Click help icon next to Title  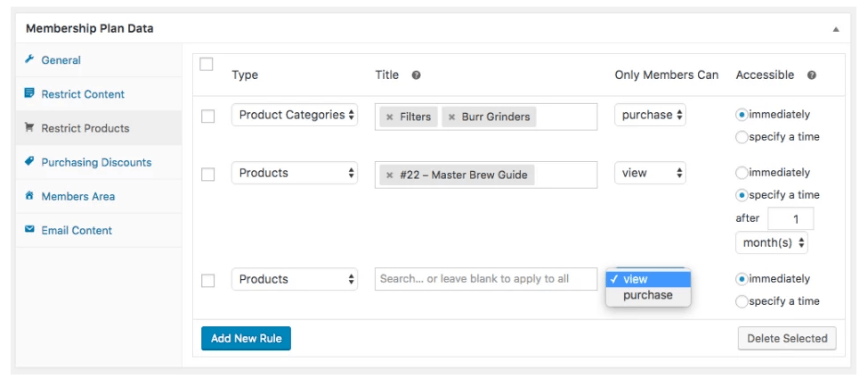(416, 75)
